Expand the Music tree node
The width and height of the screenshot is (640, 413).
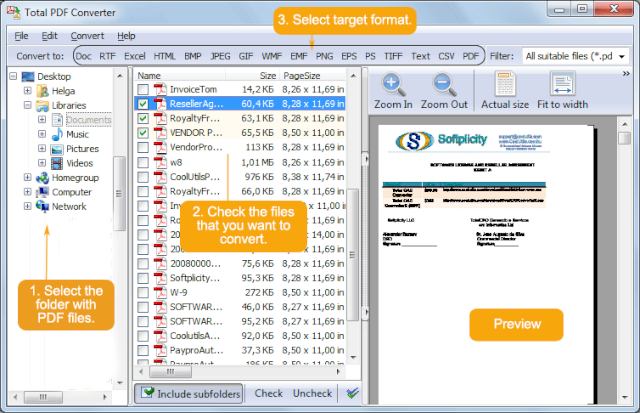coord(42,134)
